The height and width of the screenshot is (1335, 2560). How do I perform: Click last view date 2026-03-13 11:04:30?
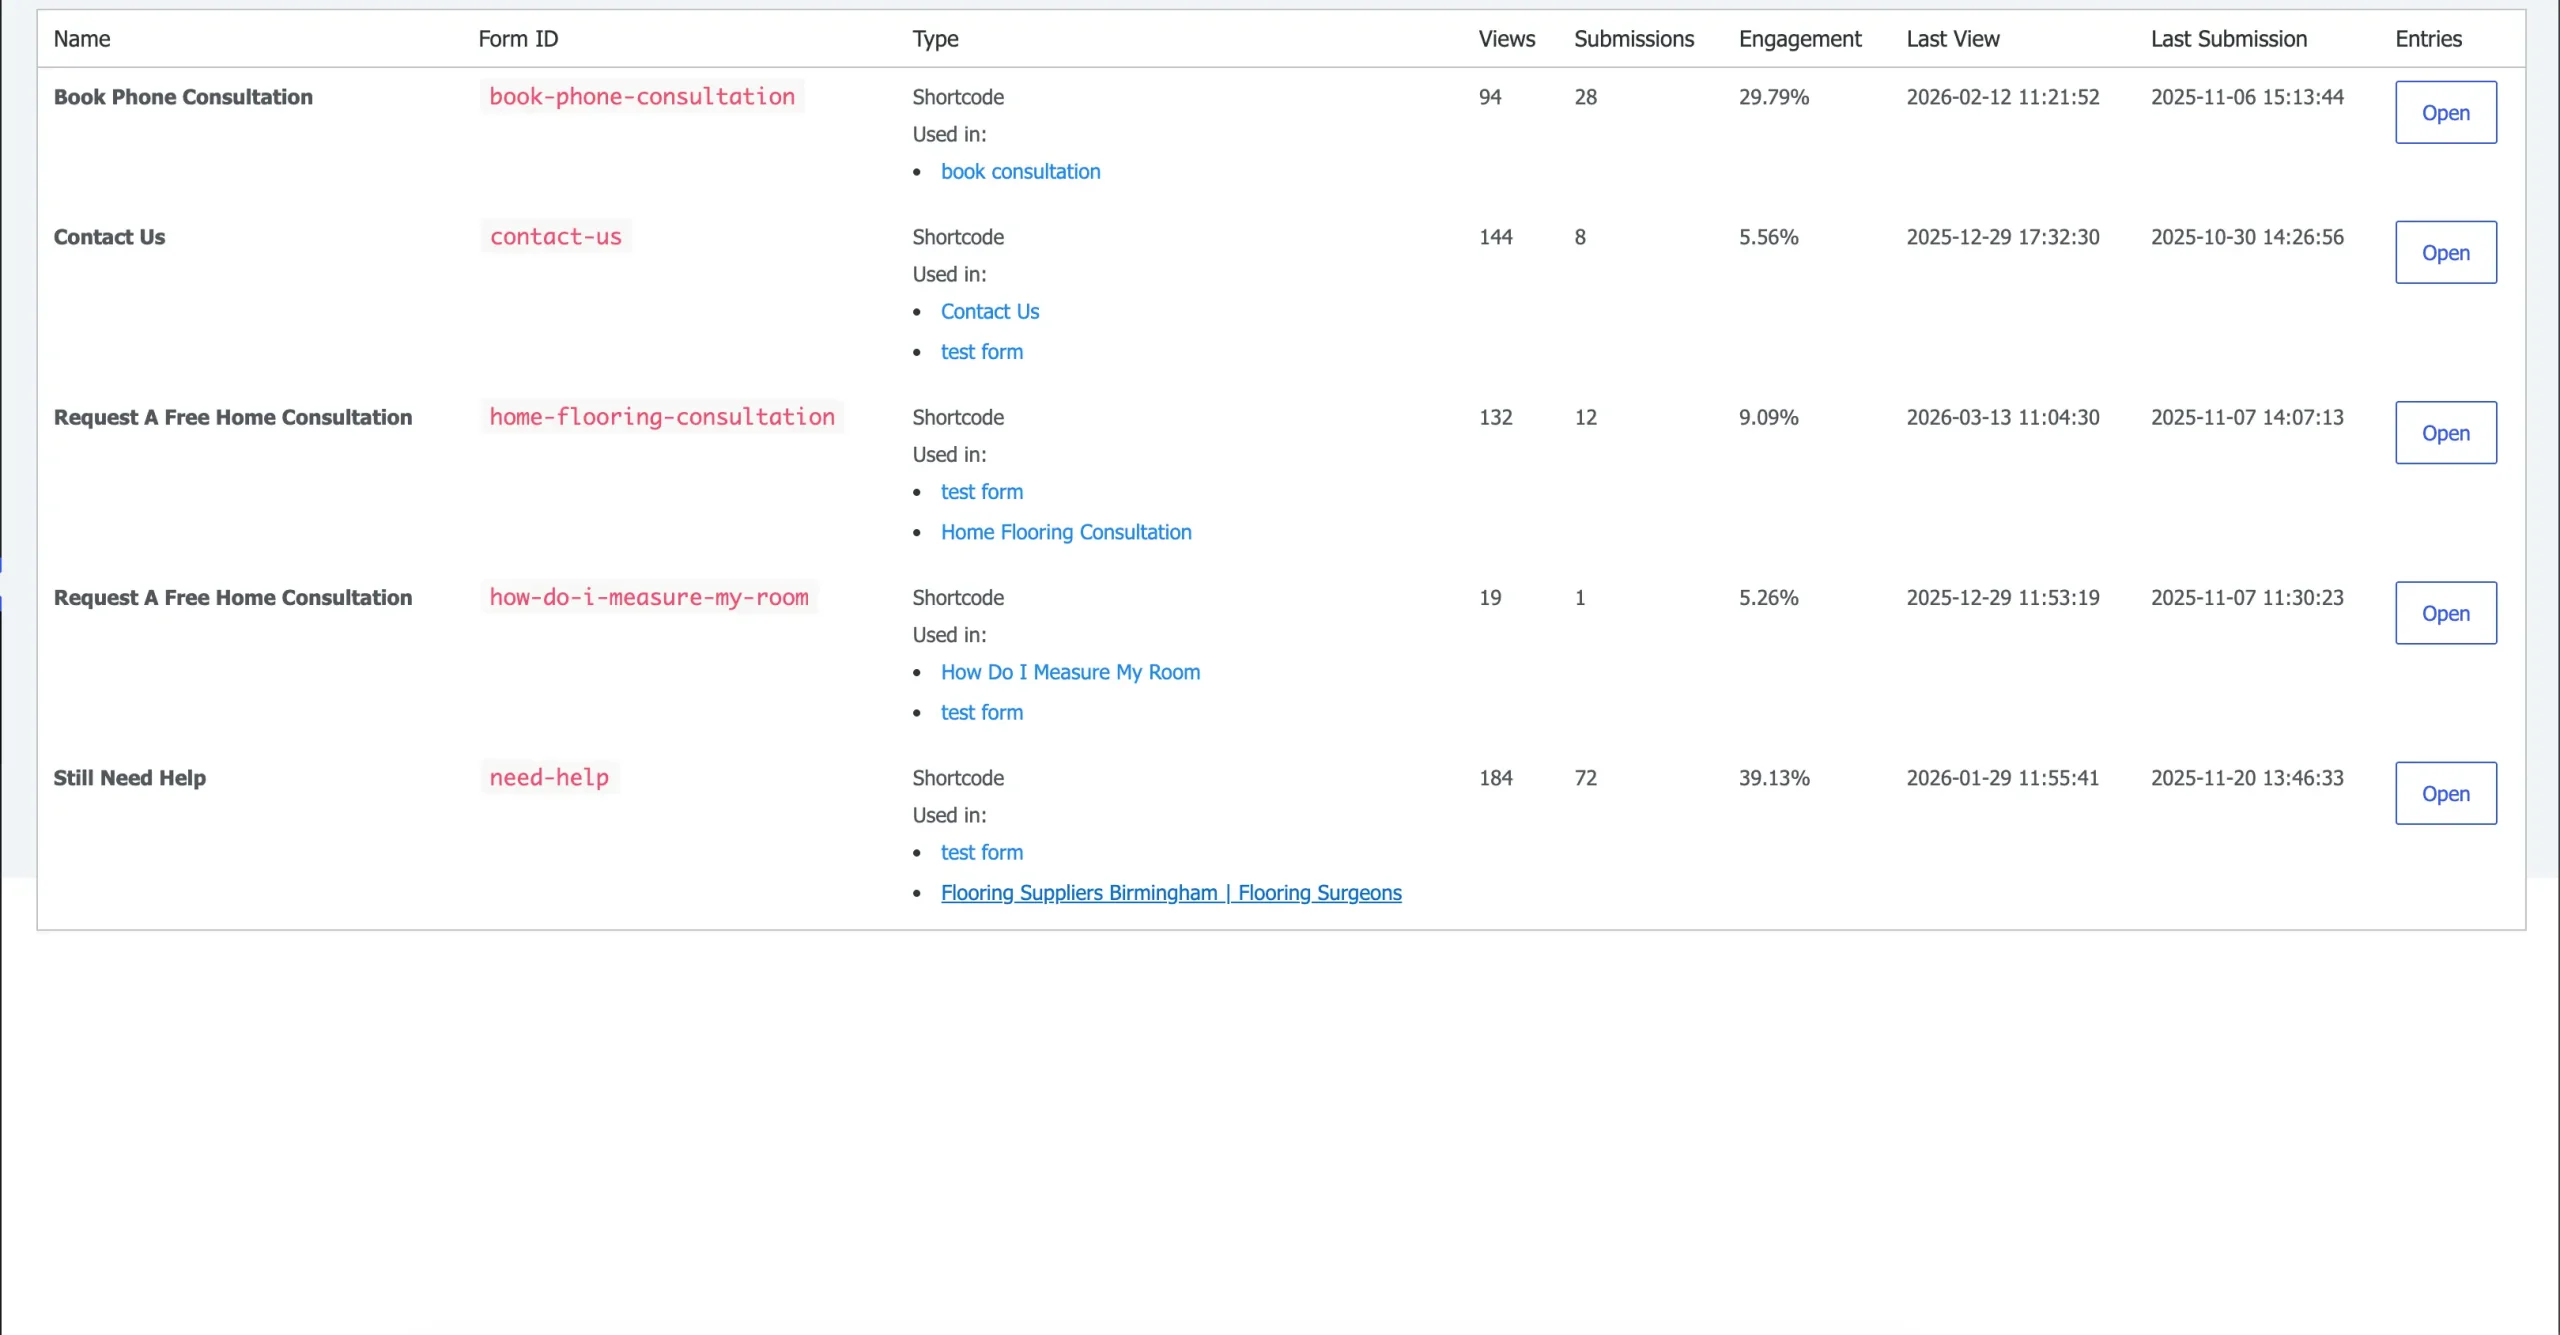pyautogui.click(x=2003, y=417)
